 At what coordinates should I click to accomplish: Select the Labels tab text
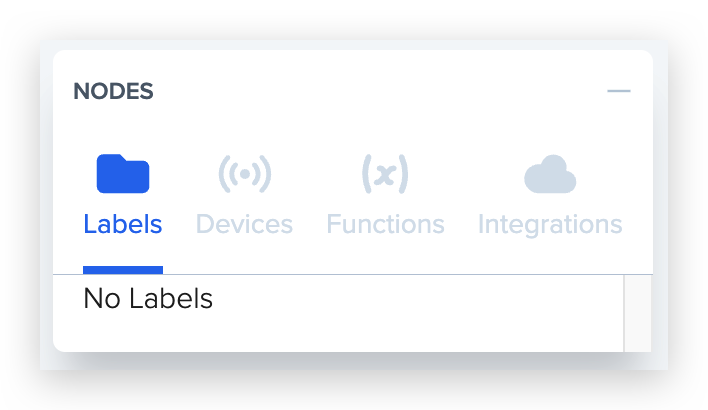[123, 224]
